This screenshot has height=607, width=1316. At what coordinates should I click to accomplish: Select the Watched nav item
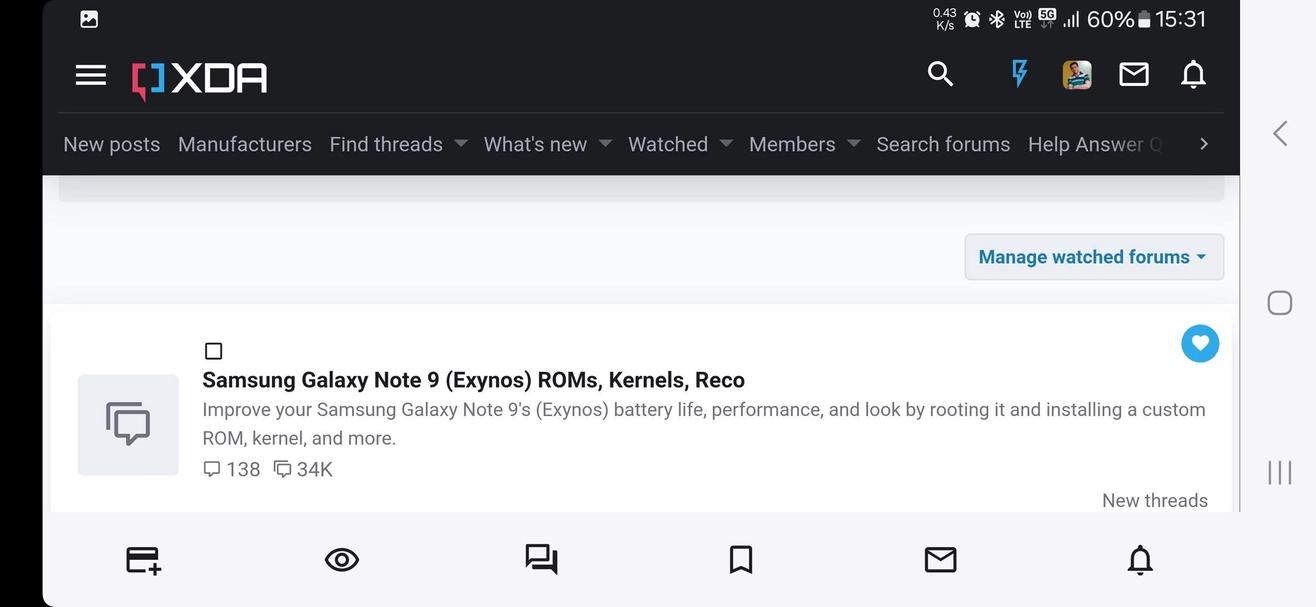[x=668, y=144]
